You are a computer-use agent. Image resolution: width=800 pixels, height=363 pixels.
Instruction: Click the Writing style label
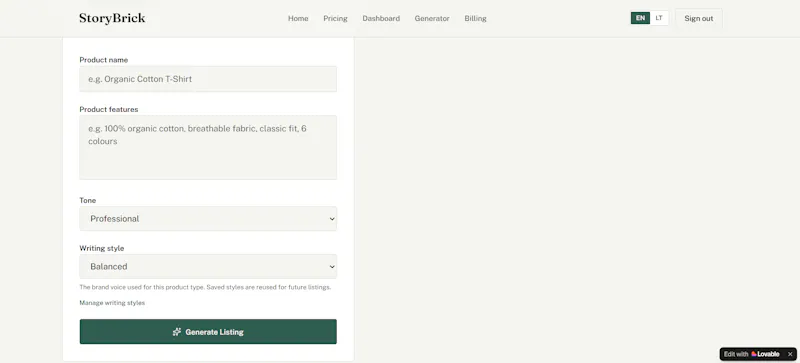102,248
